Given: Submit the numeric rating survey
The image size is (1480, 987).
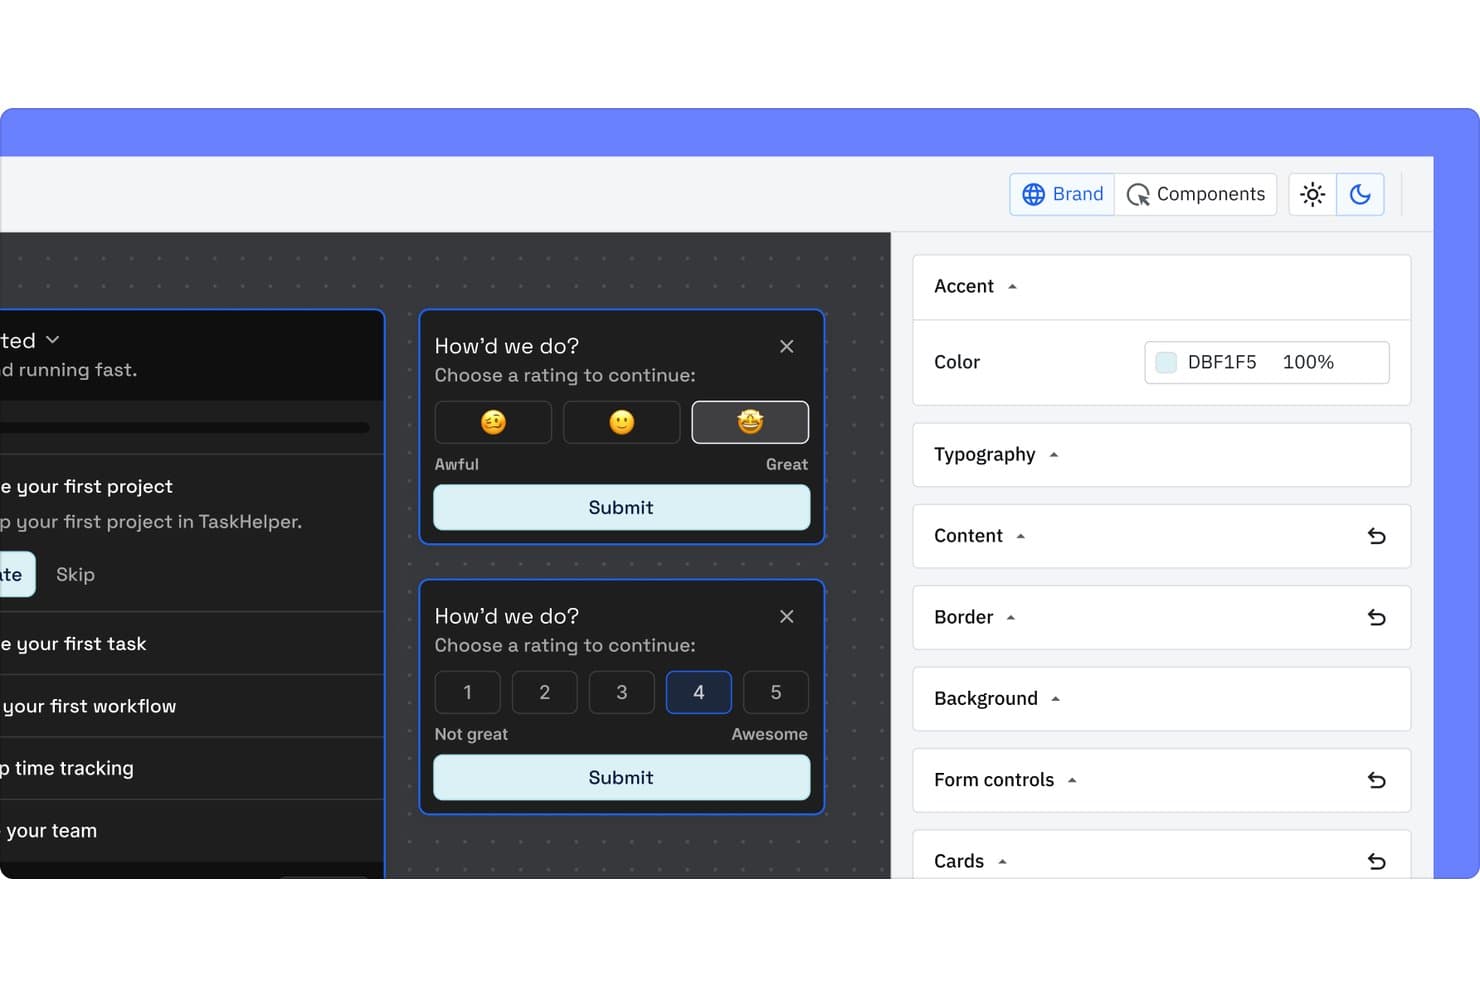Looking at the screenshot, I should click(622, 778).
